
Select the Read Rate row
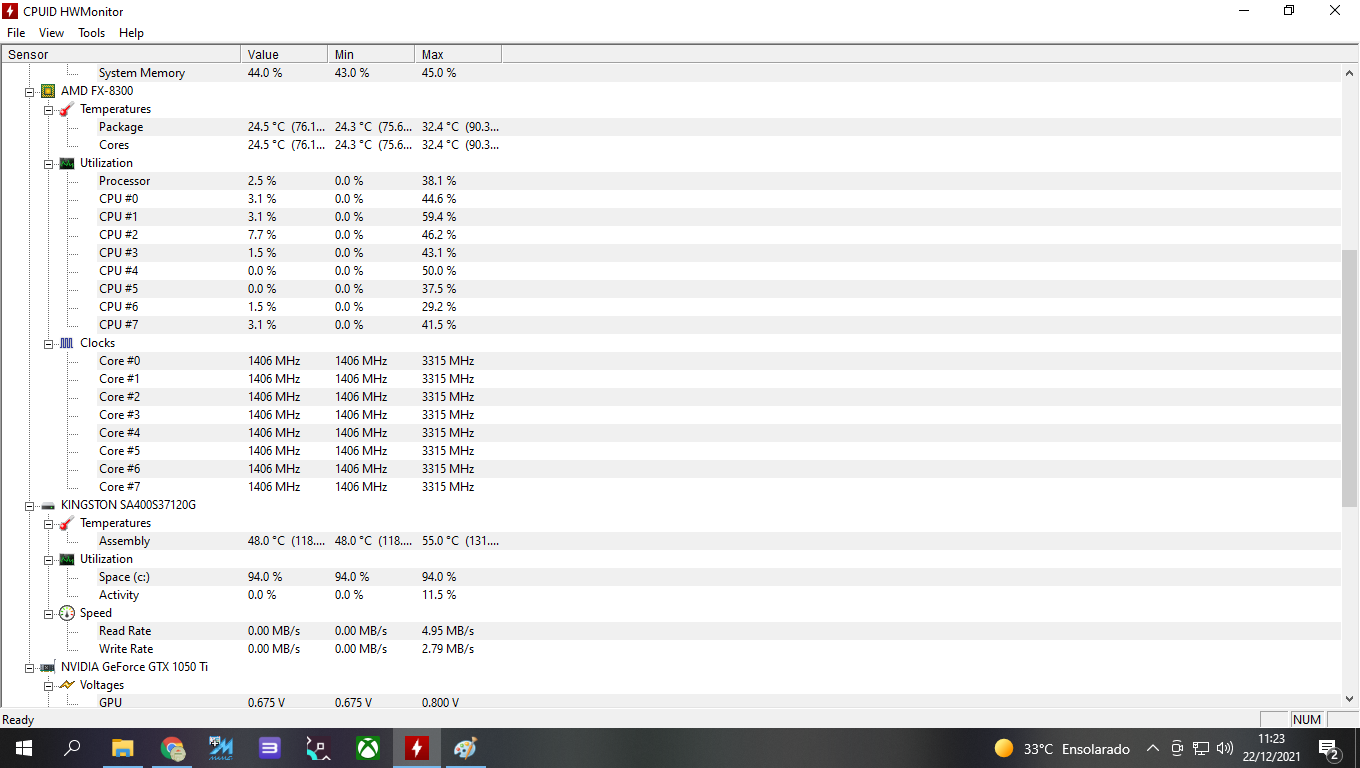671,631
